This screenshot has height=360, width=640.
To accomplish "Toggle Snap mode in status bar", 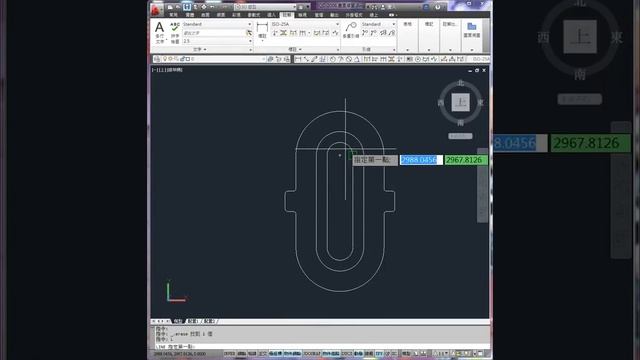I will pos(242,353).
